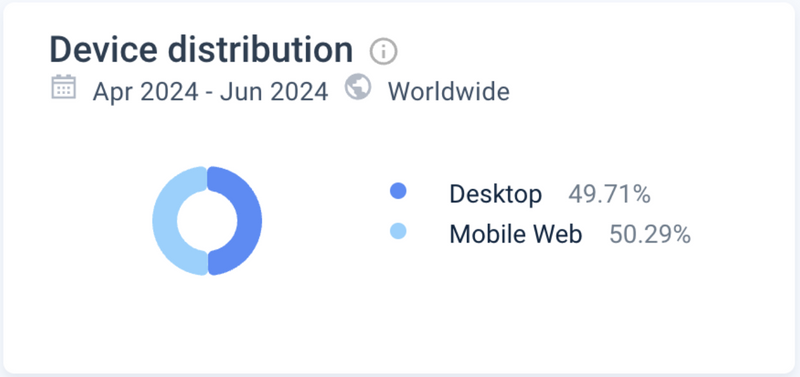Open the Apr 2024 - Jun 2024 date range
The image size is (800, 377).
(x=210, y=92)
